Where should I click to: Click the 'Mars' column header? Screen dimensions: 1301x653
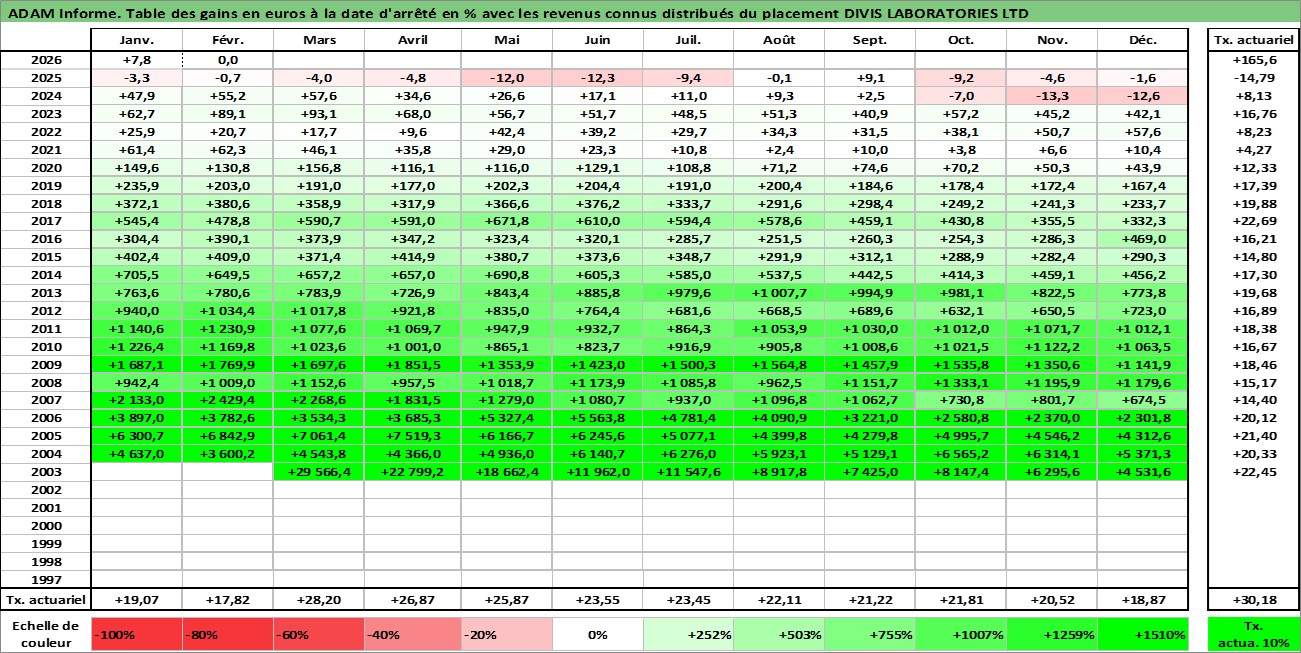coord(318,41)
